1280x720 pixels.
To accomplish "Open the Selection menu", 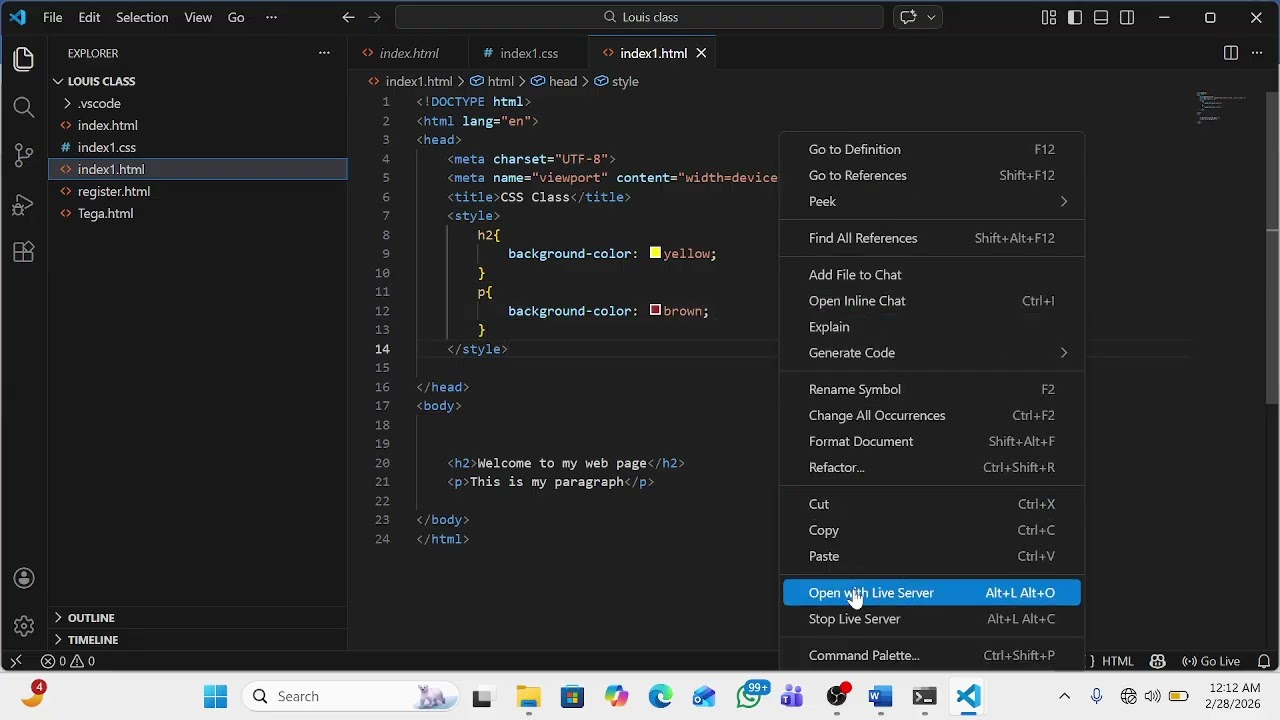I will (142, 17).
